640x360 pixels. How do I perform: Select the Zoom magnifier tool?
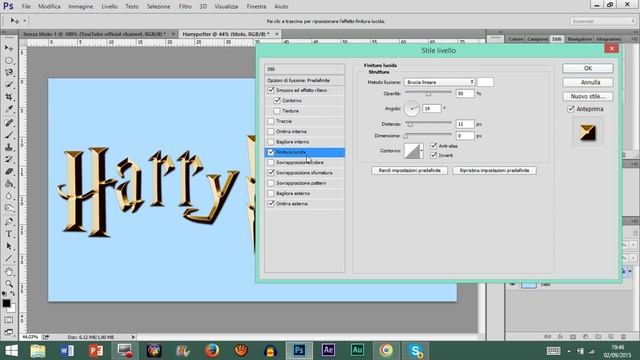tap(9, 284)
